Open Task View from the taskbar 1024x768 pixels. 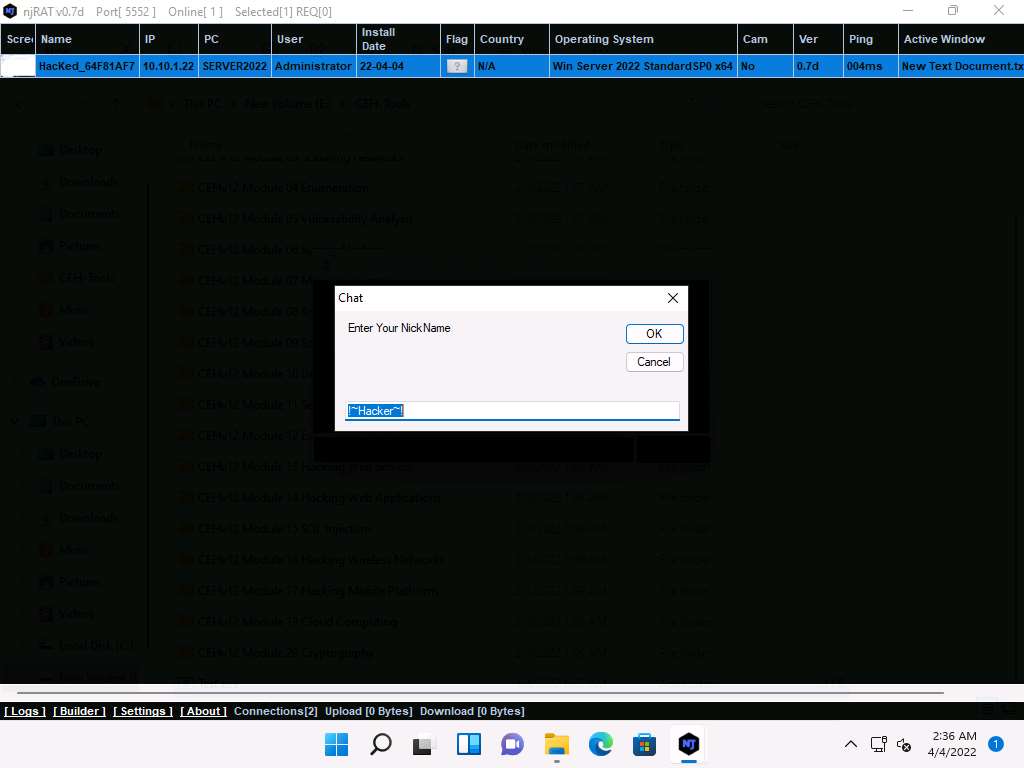point(424,744)
